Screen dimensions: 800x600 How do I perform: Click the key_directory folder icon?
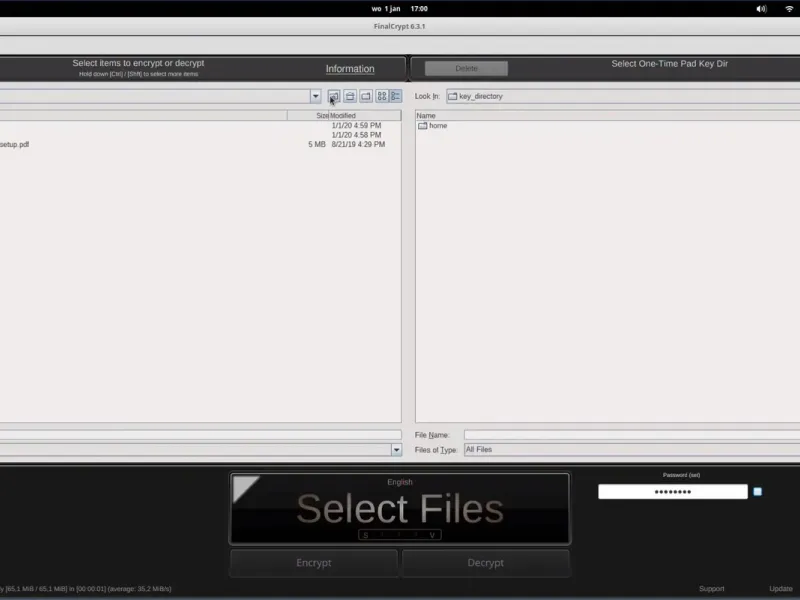tap(453, 96)
